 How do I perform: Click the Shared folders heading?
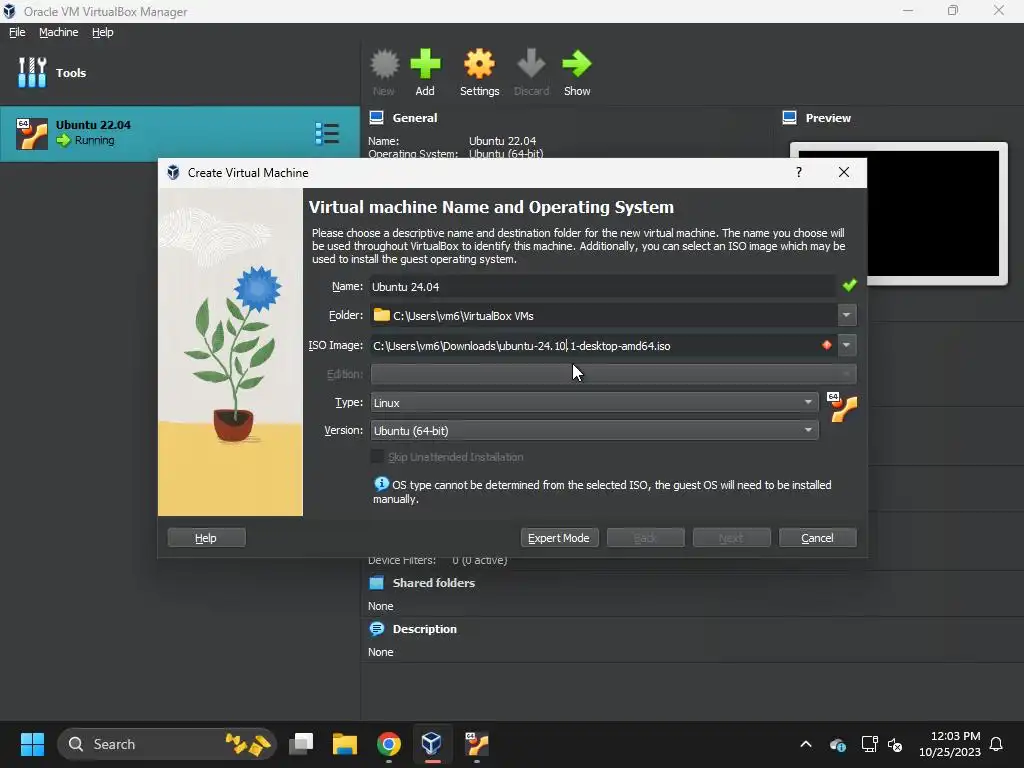(434, 583)
